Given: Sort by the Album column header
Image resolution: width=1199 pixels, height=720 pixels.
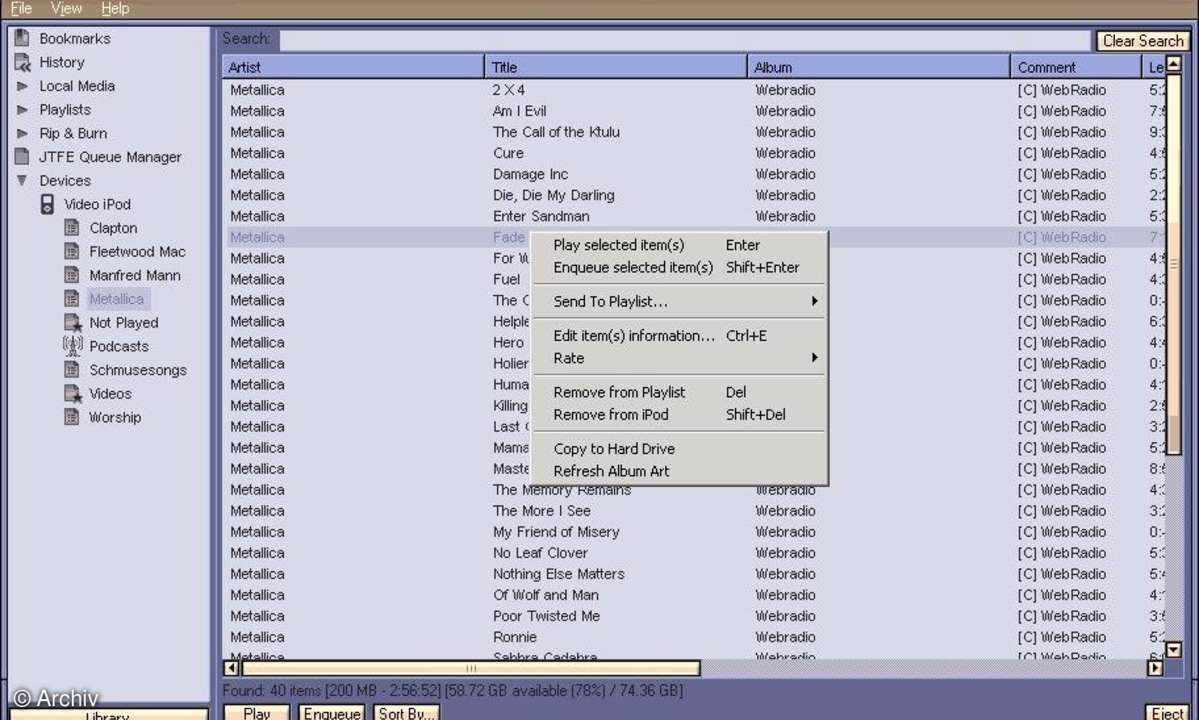Looking at the screenshot, I should pyautogui.click(x=879, y=67).
